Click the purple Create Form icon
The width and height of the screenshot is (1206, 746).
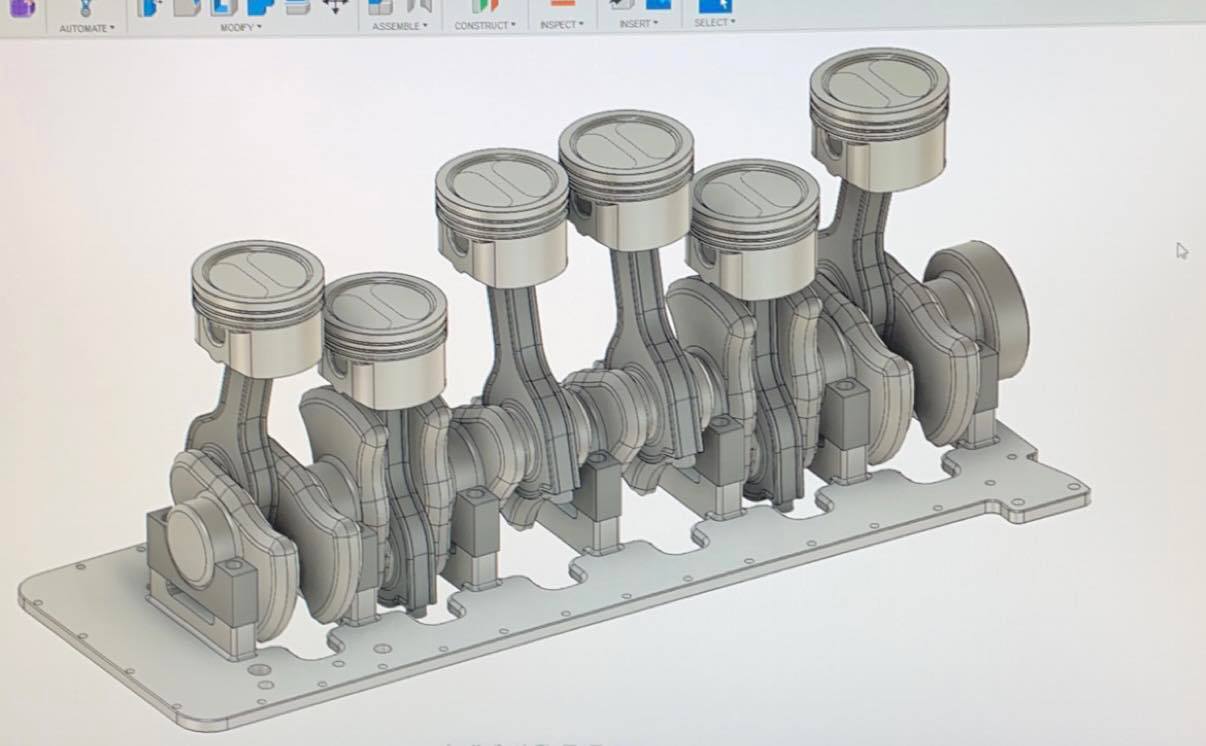point(22,7)
